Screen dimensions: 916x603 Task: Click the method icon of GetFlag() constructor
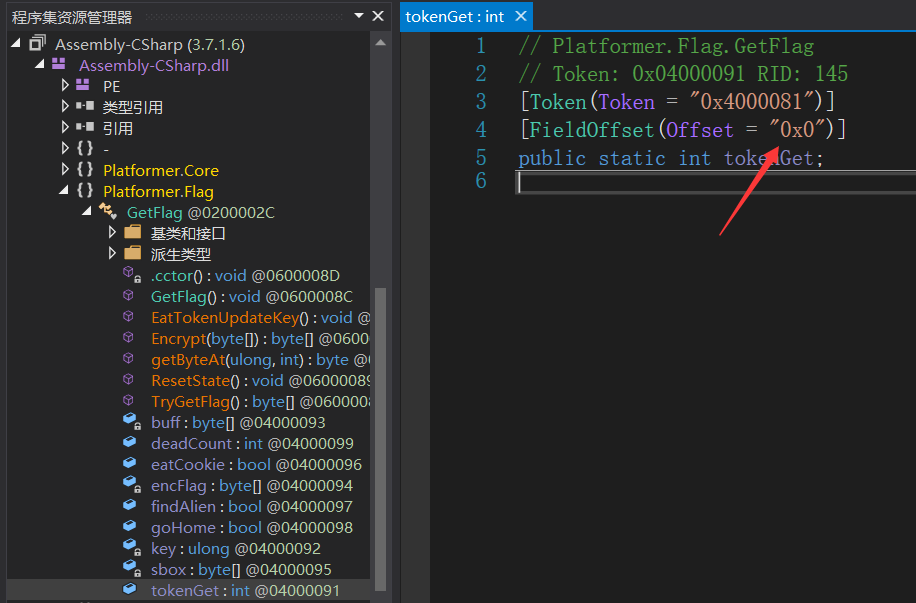pyautogui.click(x=129, y=296)
